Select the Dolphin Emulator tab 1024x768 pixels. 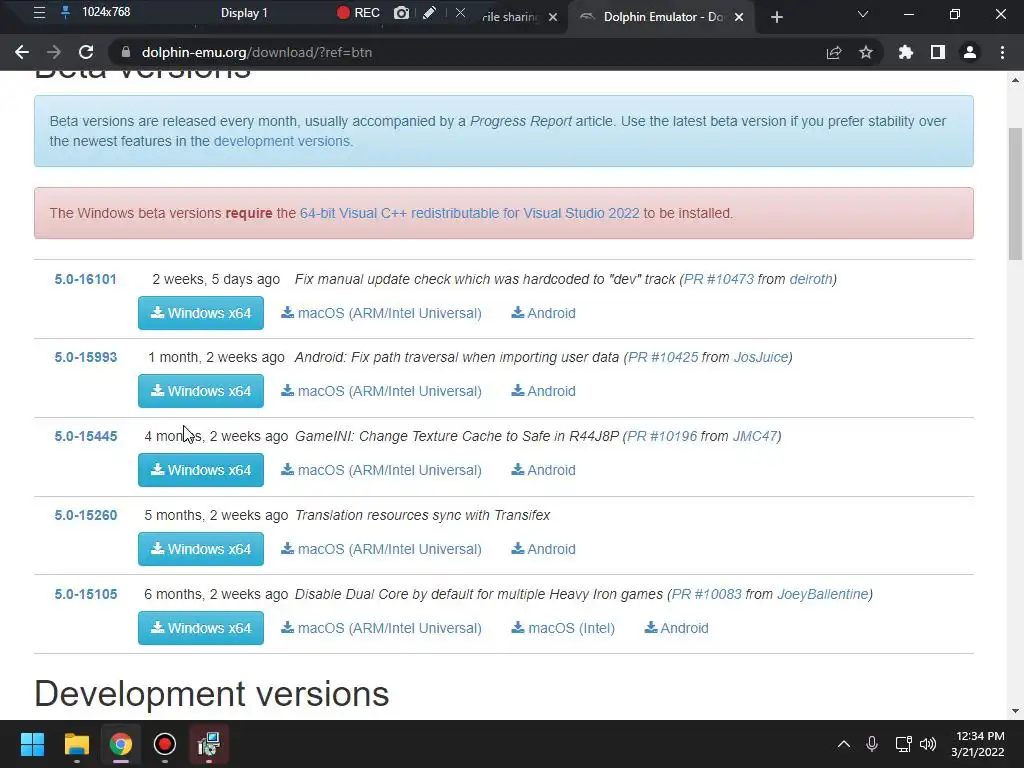click(661, 17)
